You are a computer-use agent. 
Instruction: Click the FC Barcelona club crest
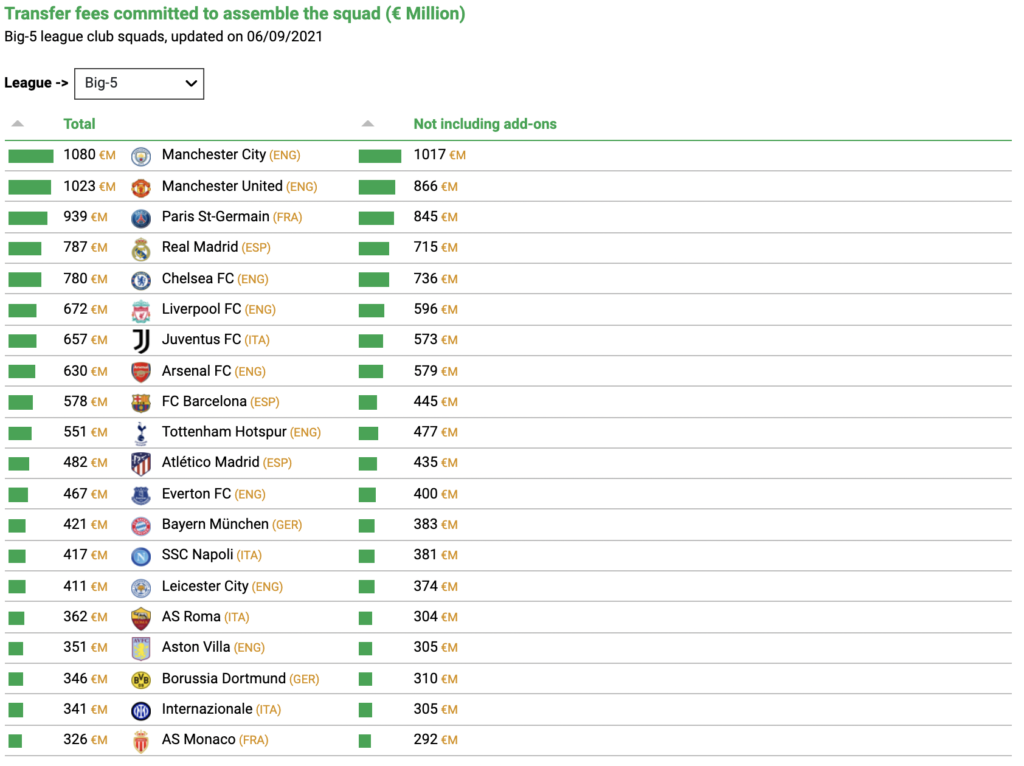tap(141, 402)
